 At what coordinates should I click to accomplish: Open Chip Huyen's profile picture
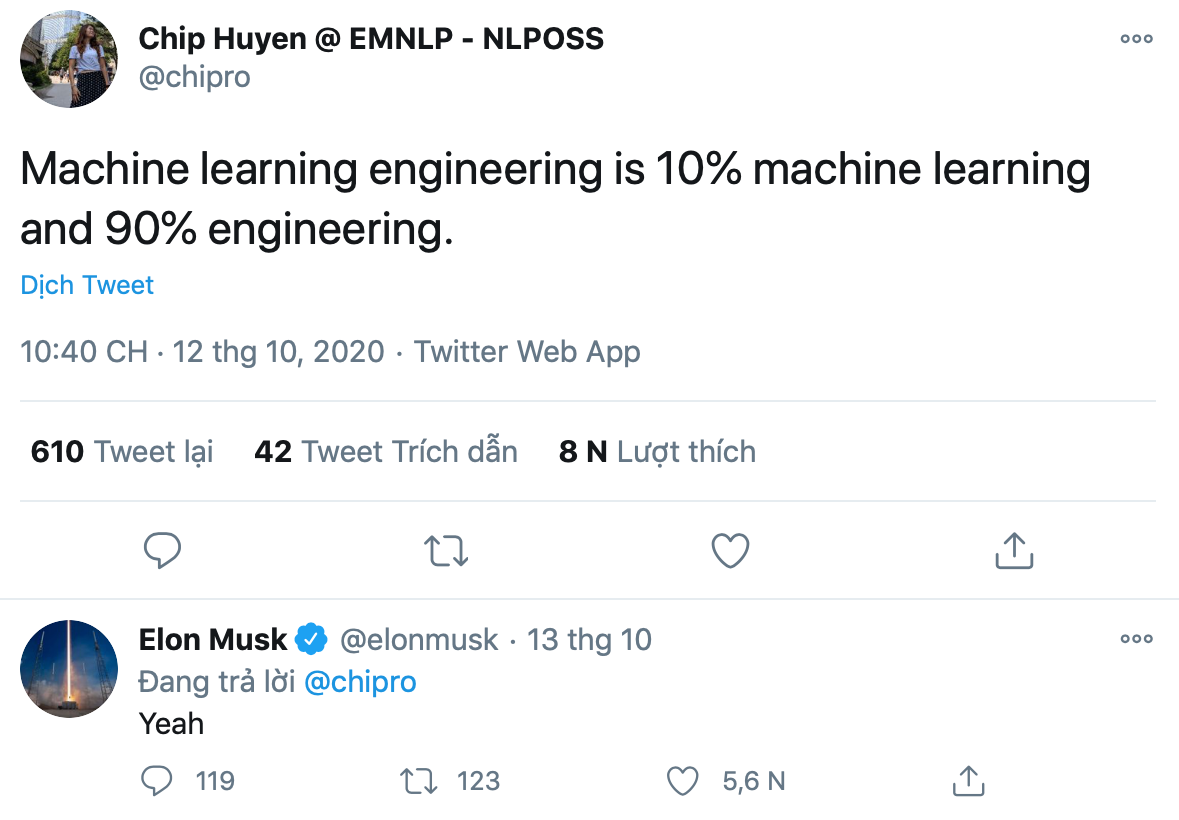coord(69,59)
